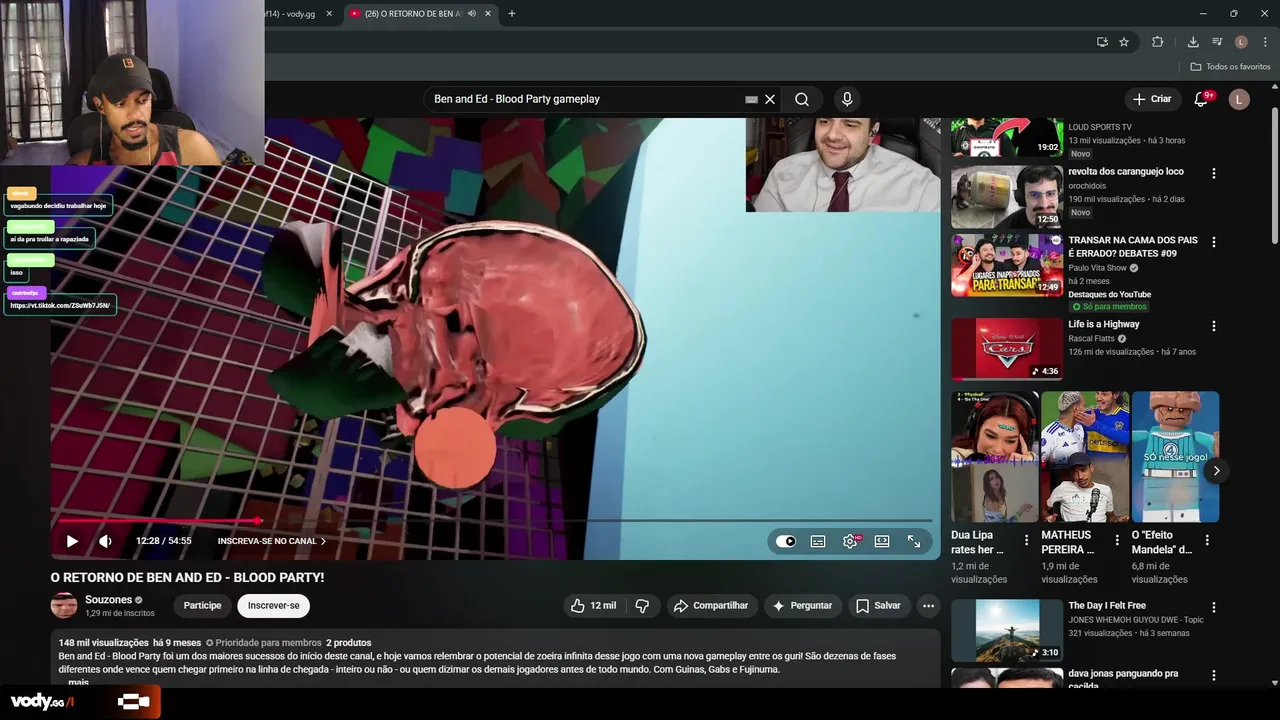Open the video in full screen

pos(914,541)
